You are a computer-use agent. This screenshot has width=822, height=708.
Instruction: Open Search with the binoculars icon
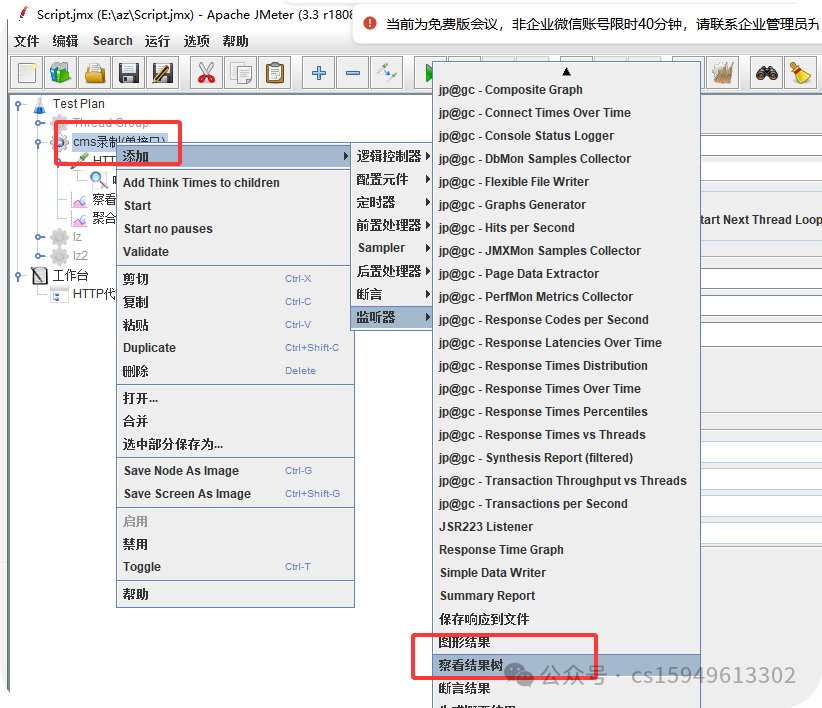766,73
